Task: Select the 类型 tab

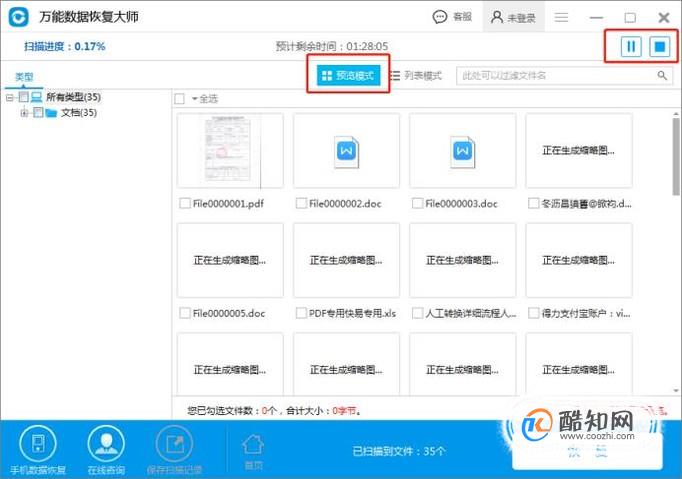Action: click(24, 77)
